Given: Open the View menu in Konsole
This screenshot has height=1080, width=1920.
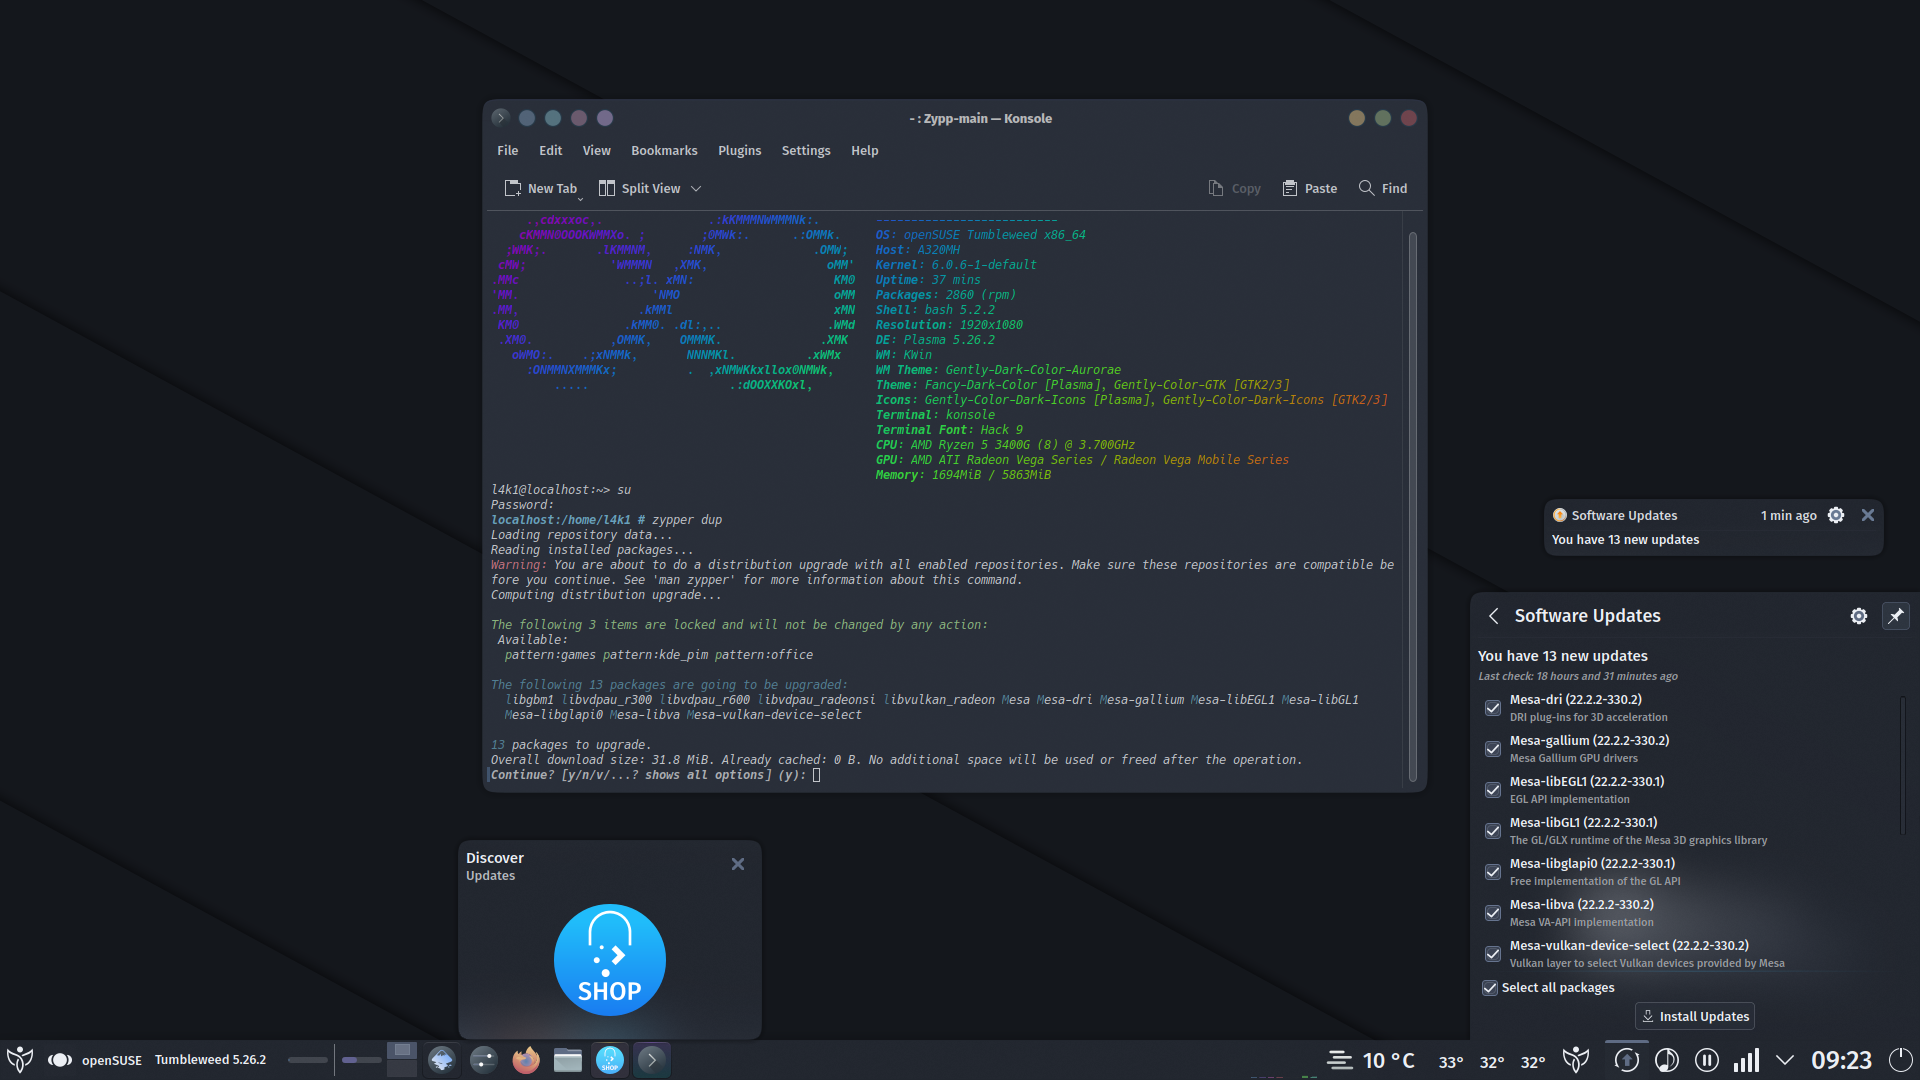Looking at the screenshot, I should 596,151.
